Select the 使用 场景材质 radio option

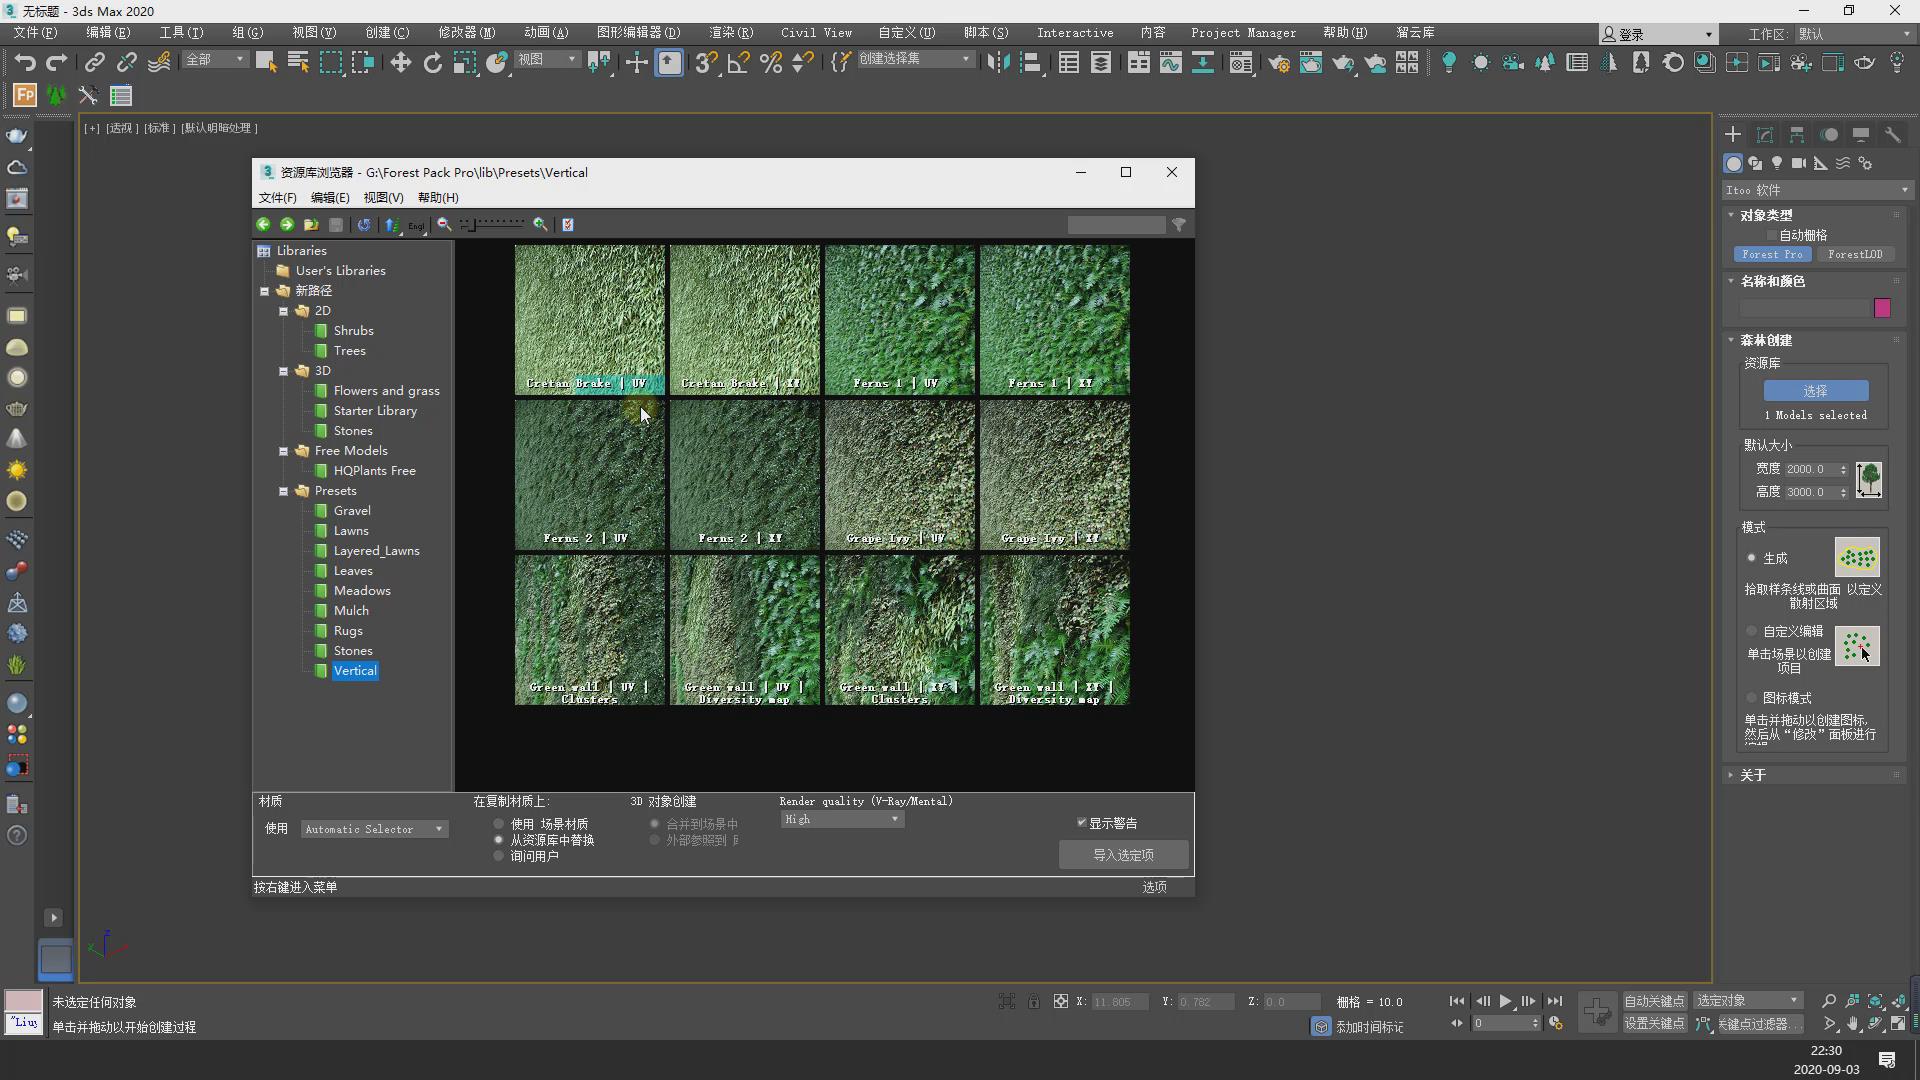(499, 824)
